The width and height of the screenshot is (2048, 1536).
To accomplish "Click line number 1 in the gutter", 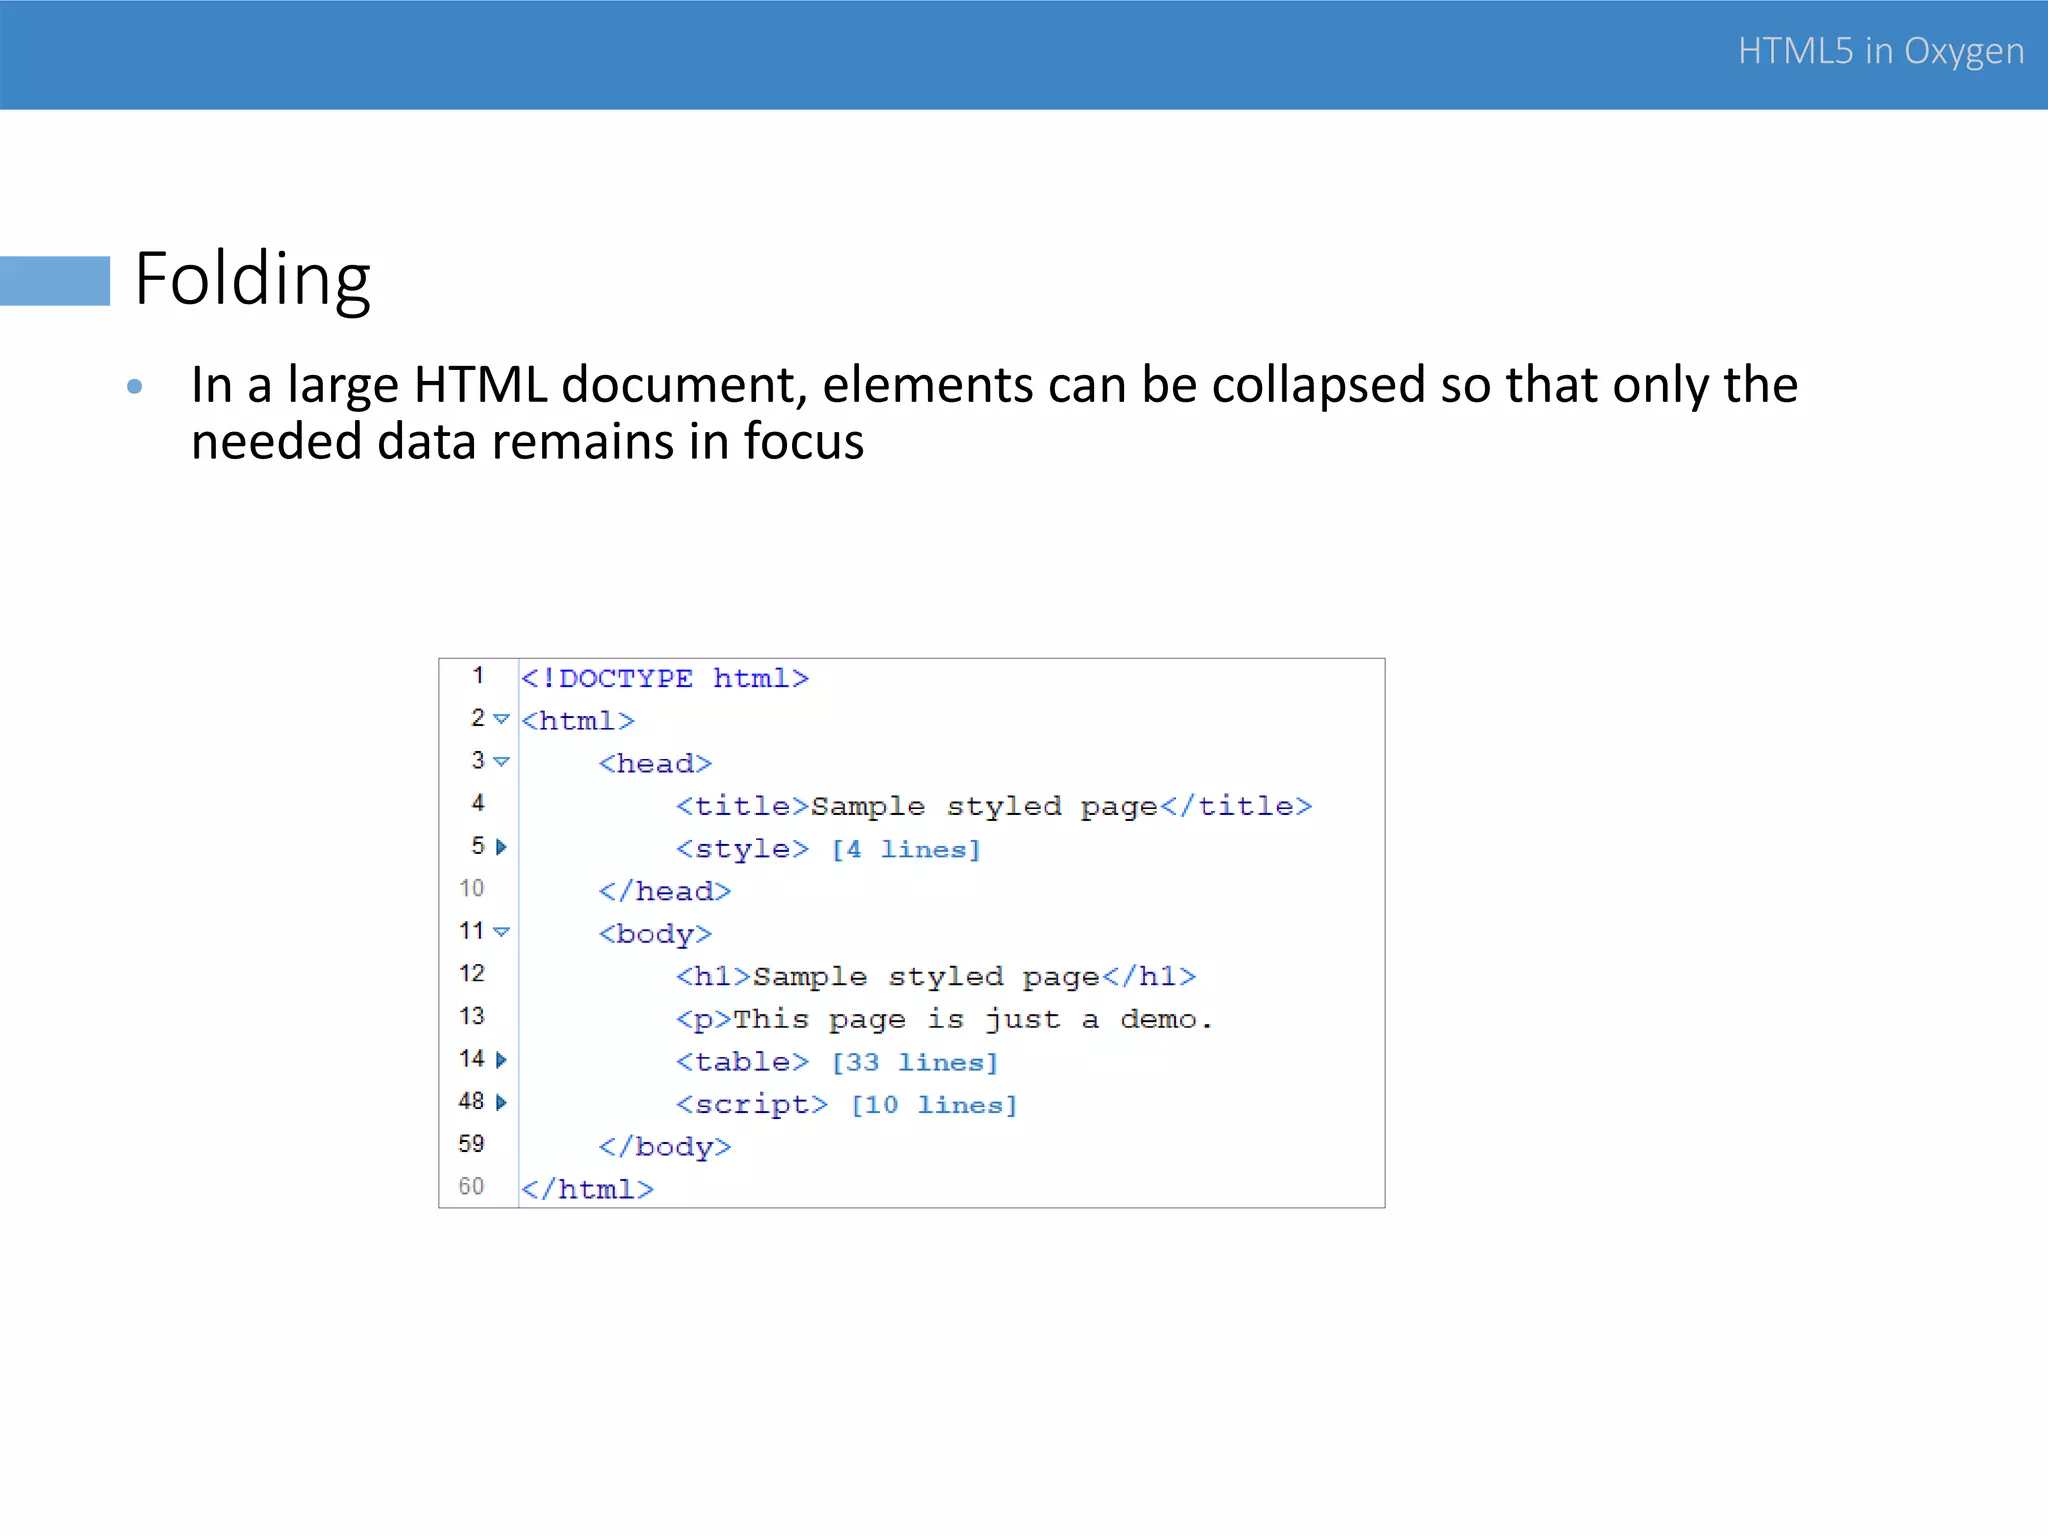I will coord(478,676).
